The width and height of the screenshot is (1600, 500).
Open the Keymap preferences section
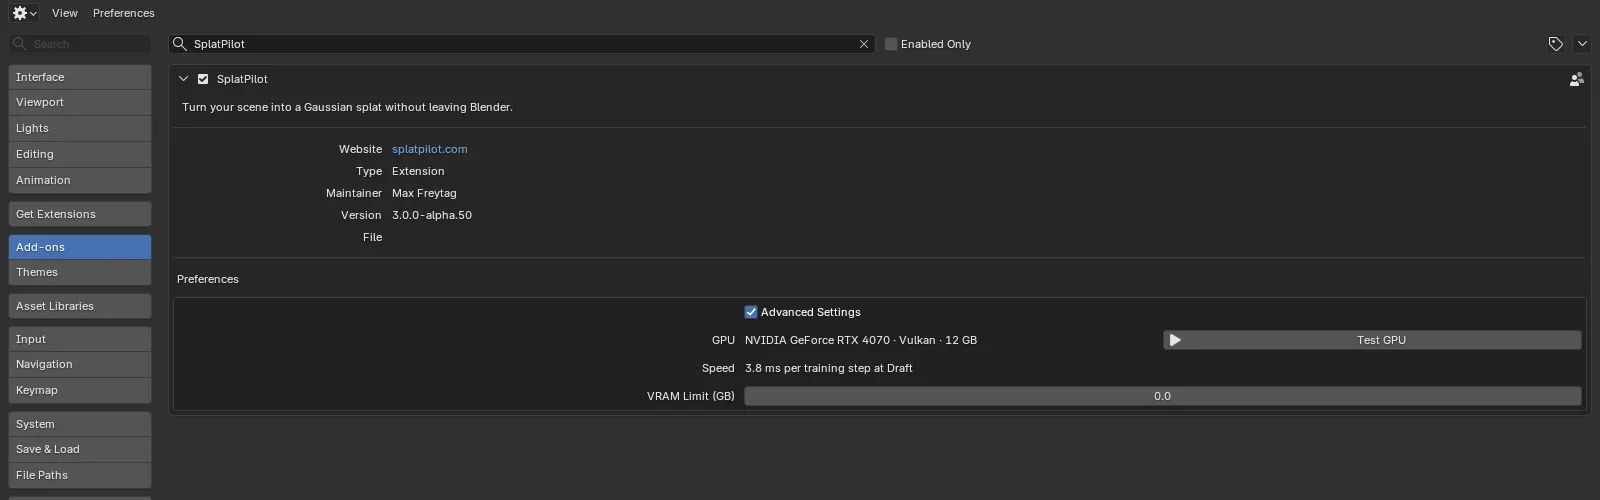tap(80, 390)
